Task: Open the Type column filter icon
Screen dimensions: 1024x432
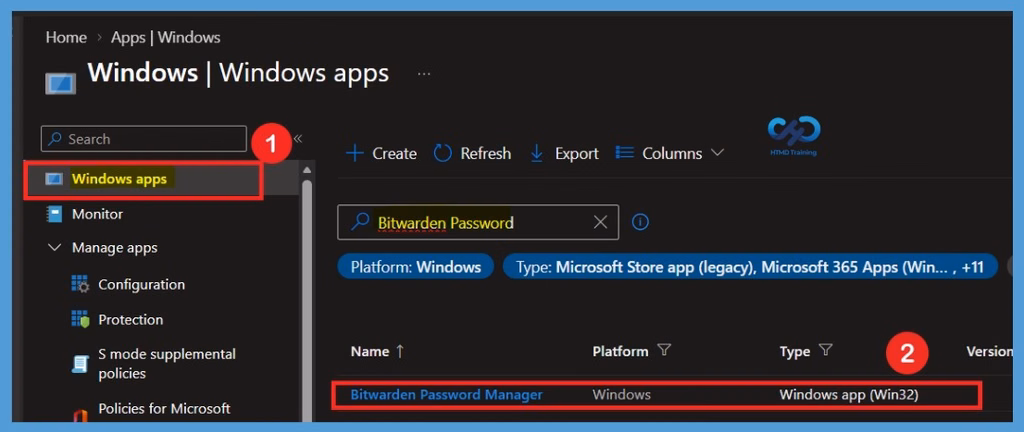Action: [x=825, y=350]
